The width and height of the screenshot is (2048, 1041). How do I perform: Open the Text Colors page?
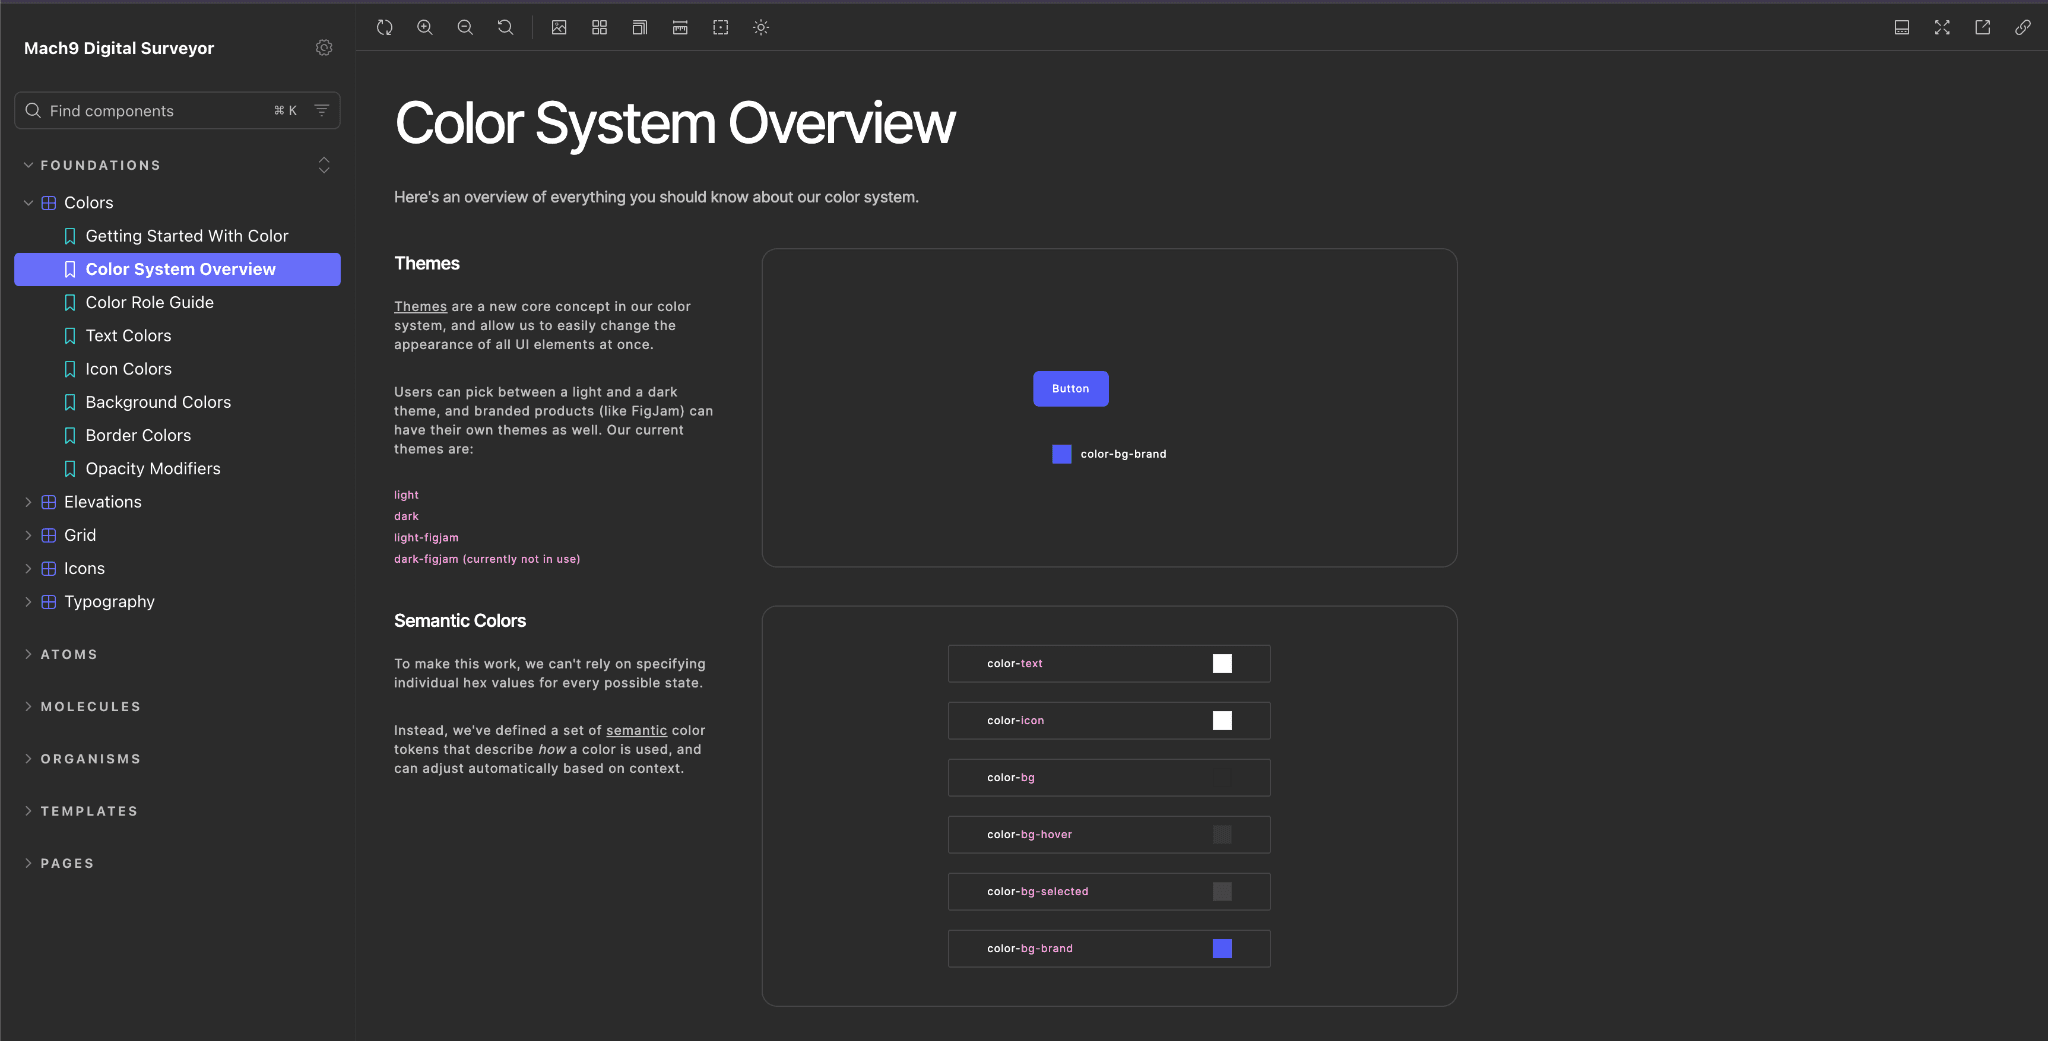click(177, 336)
